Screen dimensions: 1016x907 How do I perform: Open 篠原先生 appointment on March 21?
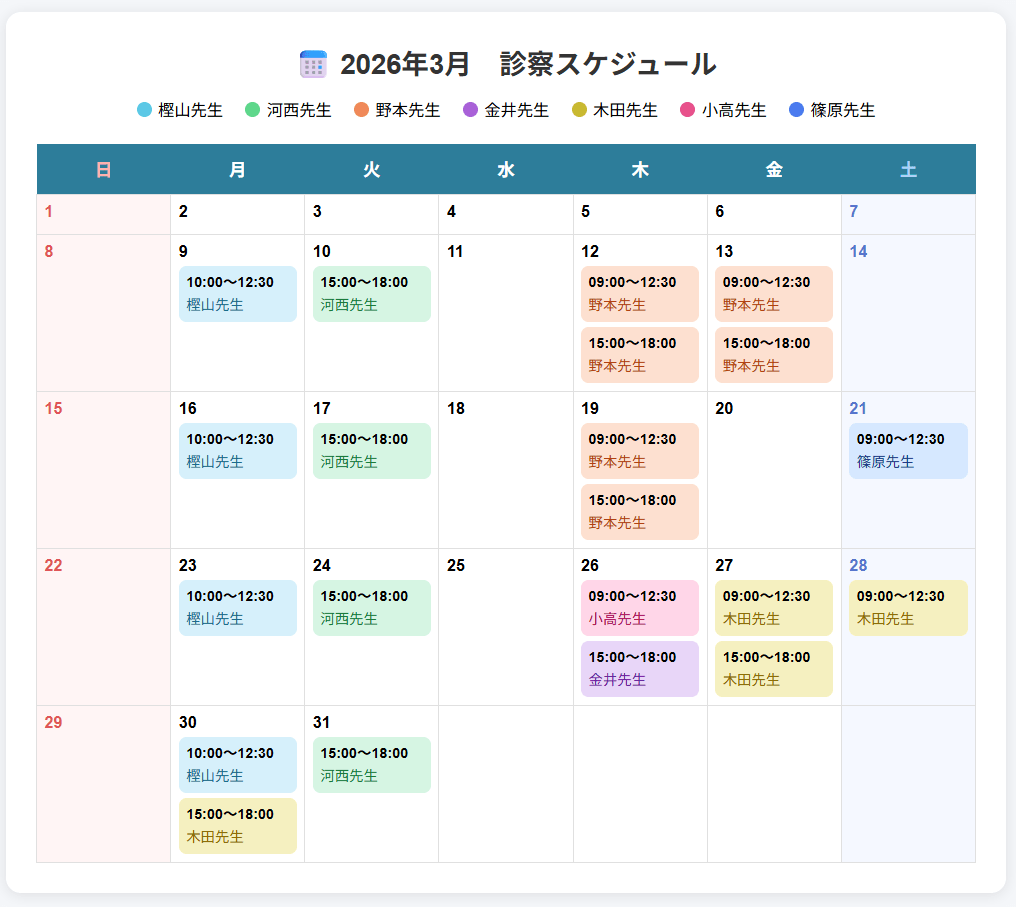click(x=908, y=451)
